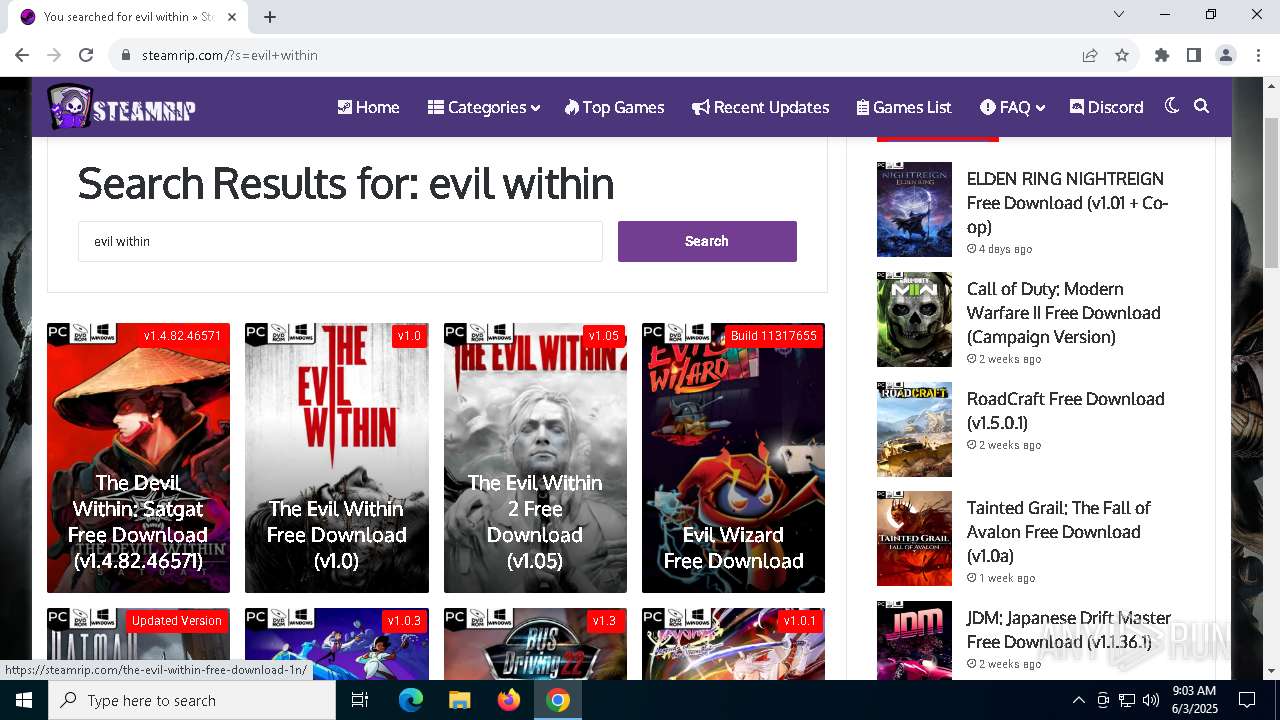Open the v1.0.1 game card

tap(733, 644)
